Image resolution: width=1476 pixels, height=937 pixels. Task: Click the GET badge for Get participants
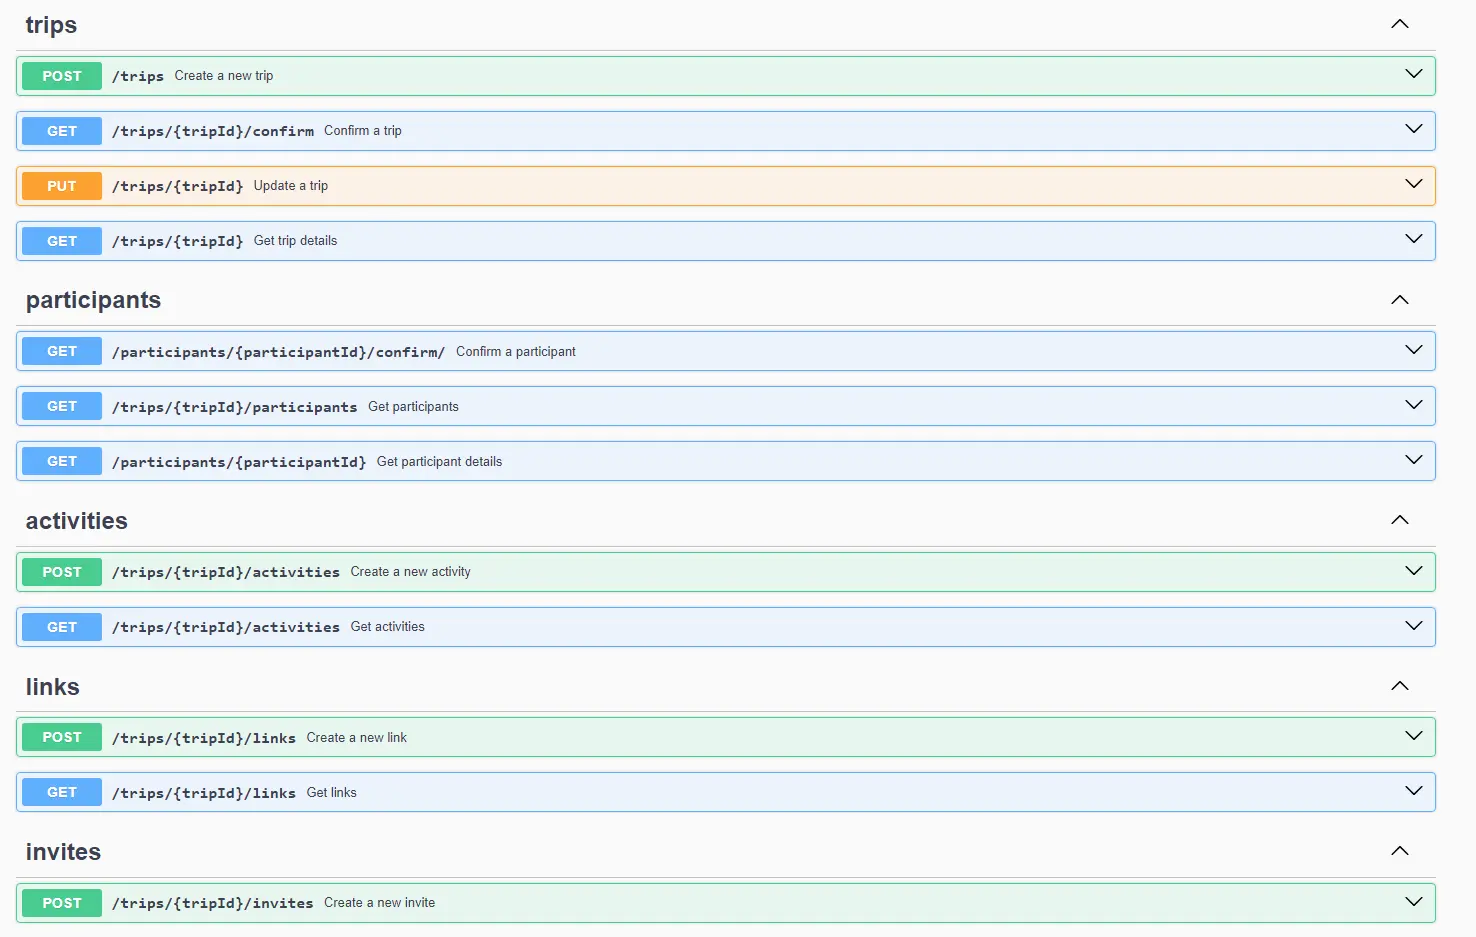62,406
